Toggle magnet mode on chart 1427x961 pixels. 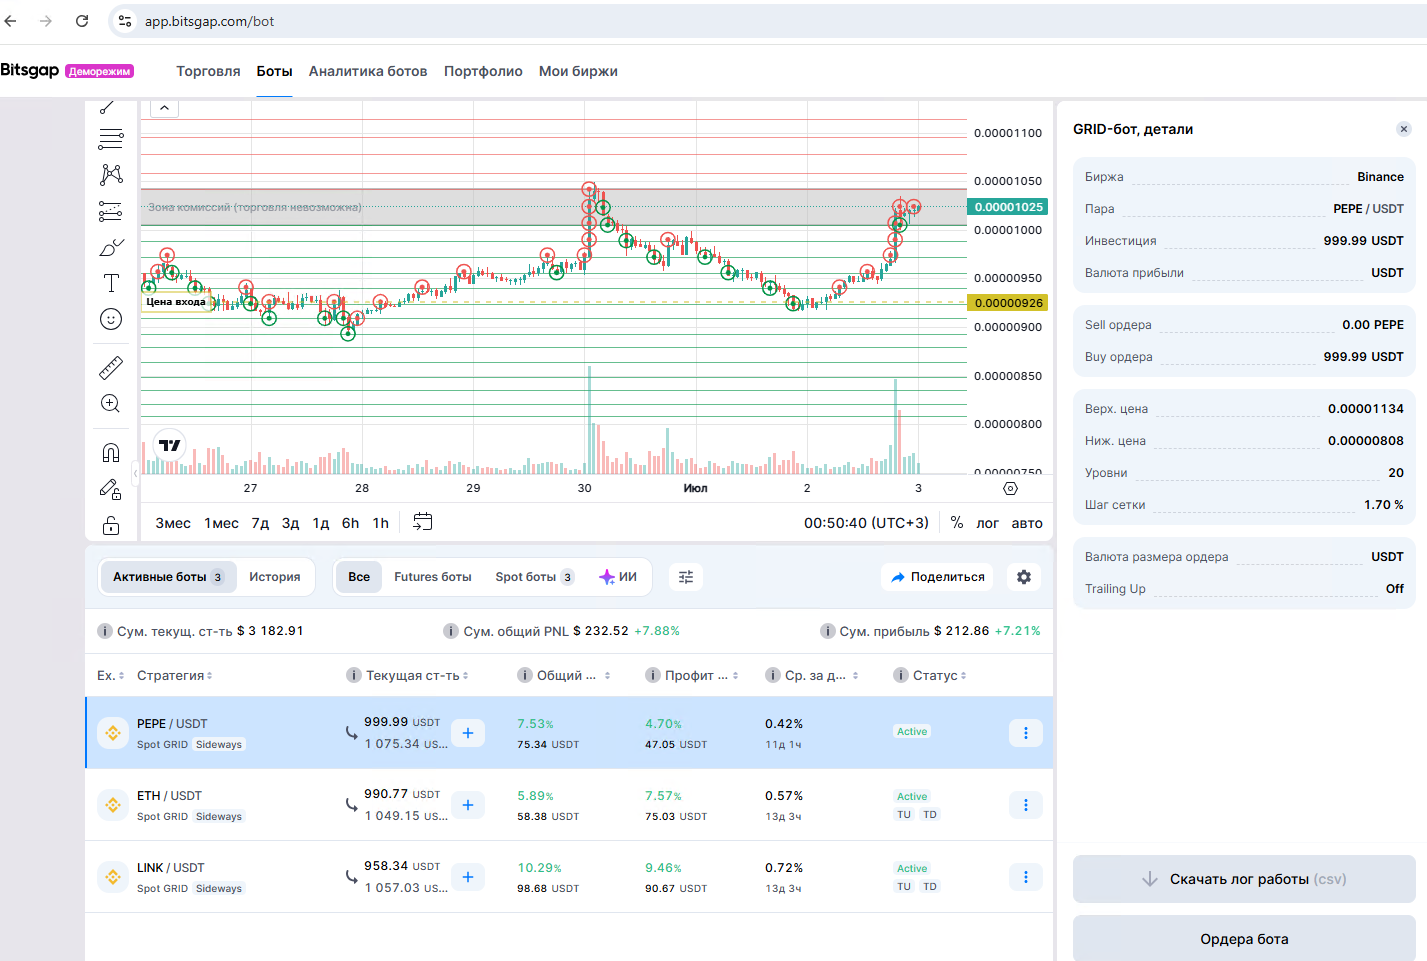click(x=111, y=453)
